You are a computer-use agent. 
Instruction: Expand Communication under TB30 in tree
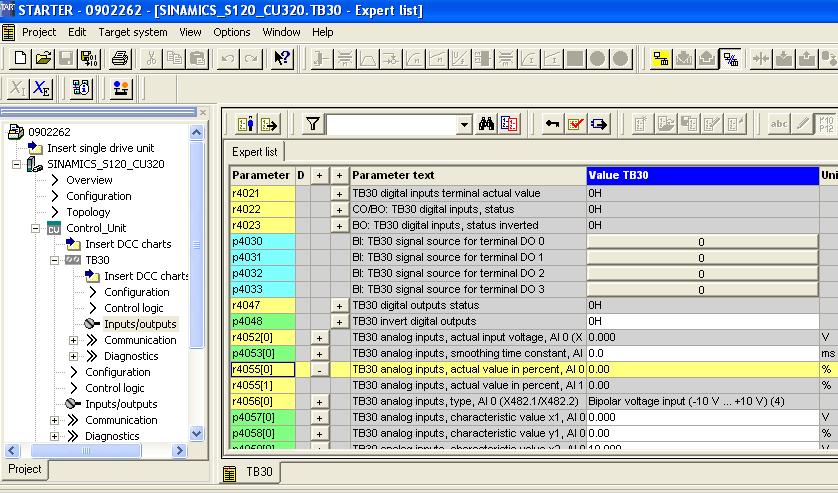[x=73, y=340]
